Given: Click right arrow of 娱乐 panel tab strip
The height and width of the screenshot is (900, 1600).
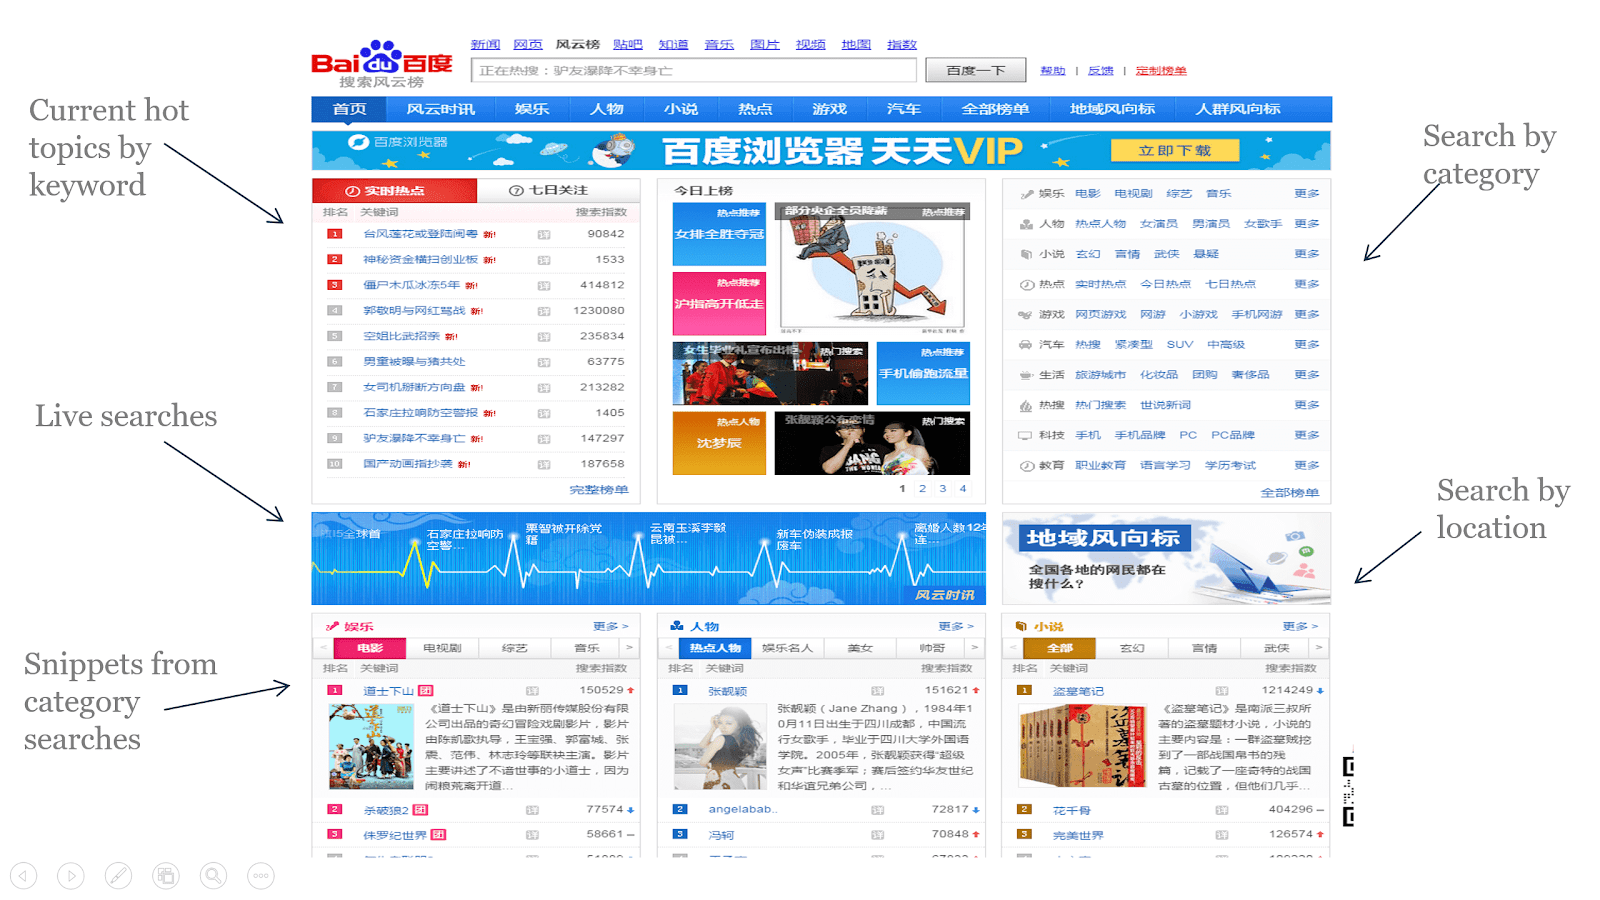Looking at the screenshot, I should (x=629, y=648).
